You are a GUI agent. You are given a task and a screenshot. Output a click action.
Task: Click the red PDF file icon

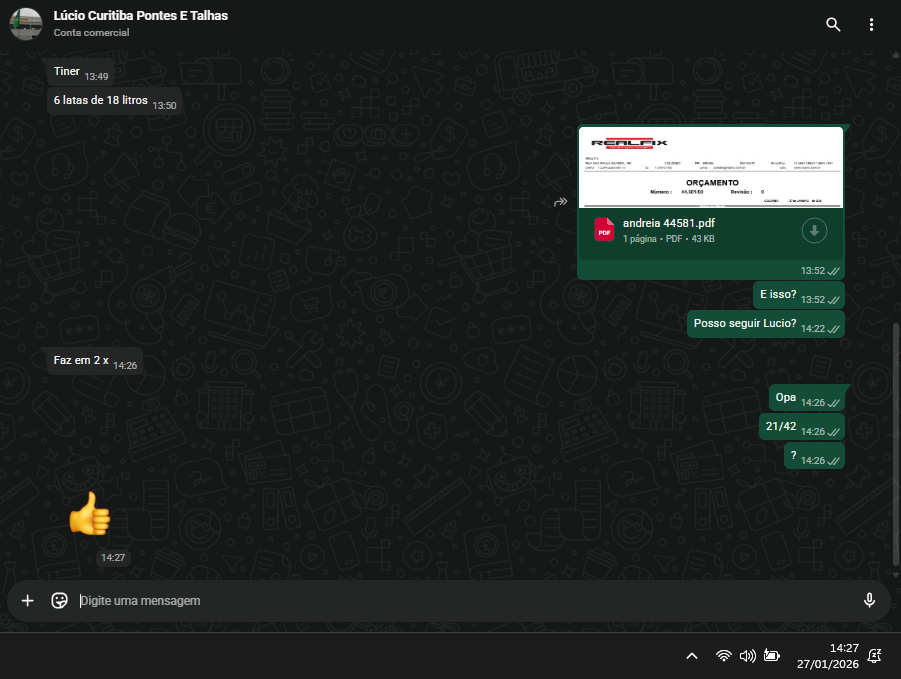[x=604, y=230]
